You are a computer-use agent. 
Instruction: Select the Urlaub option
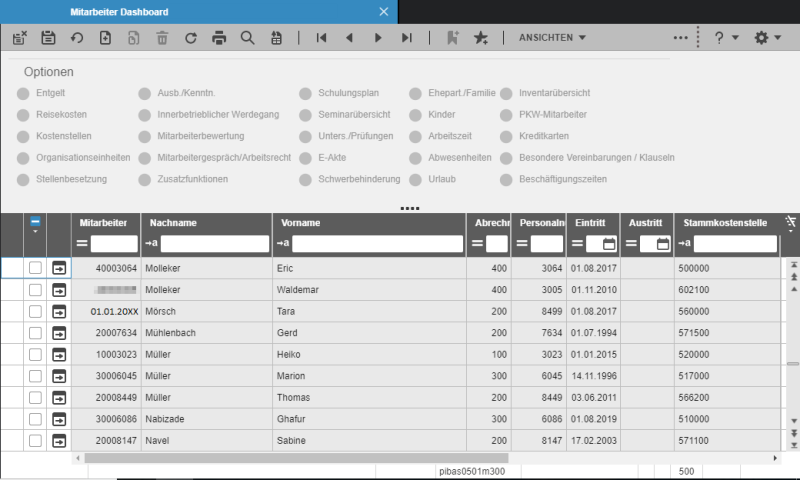415,180
